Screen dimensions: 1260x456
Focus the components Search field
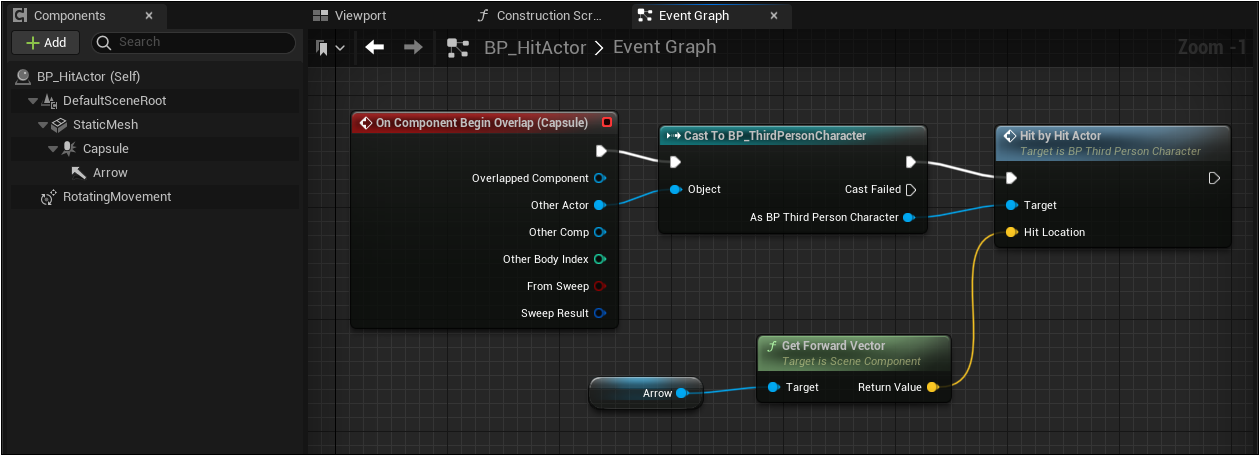tap(194, 42)
